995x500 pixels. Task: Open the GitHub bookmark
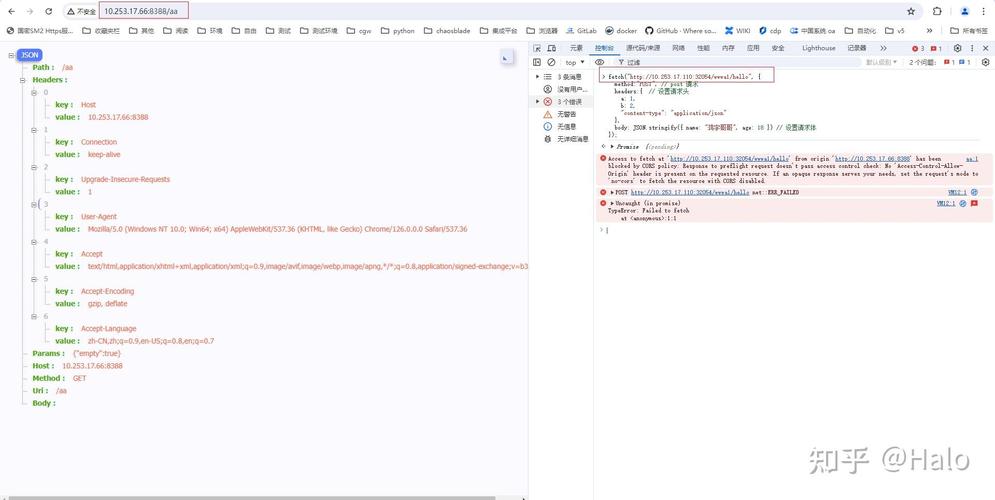(680, 30)
